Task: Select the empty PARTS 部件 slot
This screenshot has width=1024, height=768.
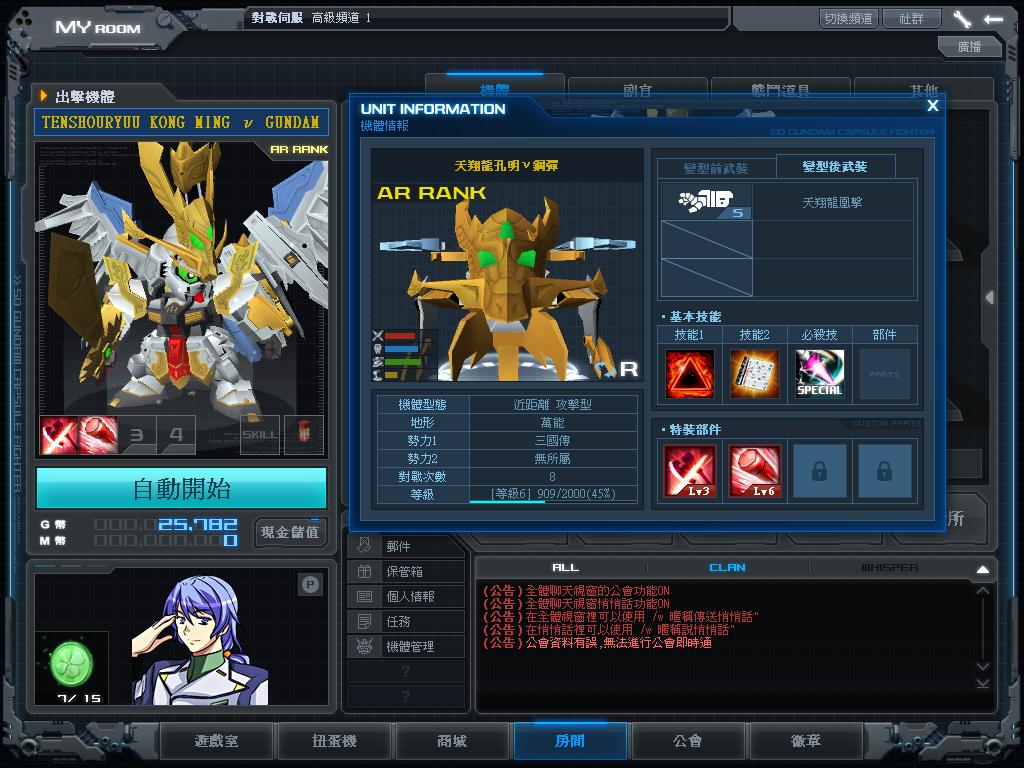Action: click(x=884, y=374)
